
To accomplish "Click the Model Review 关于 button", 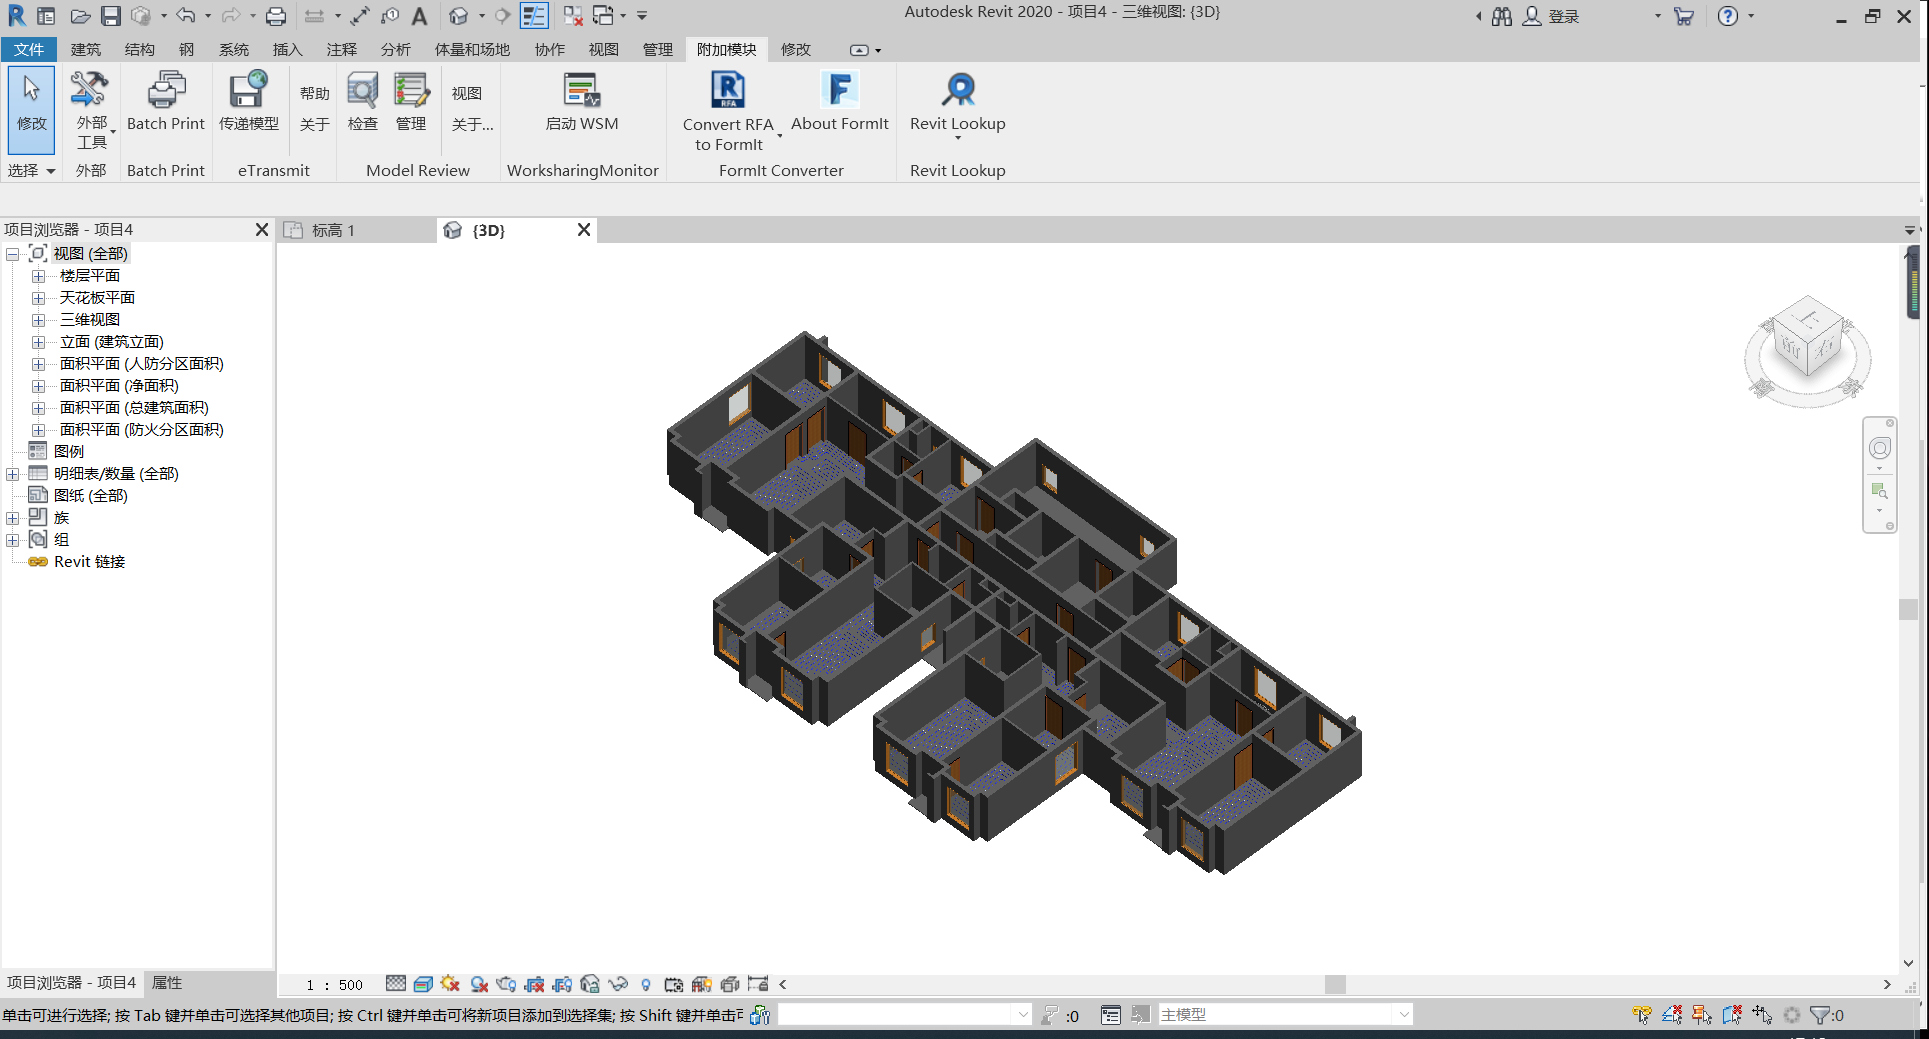I will tap(315, 124).
